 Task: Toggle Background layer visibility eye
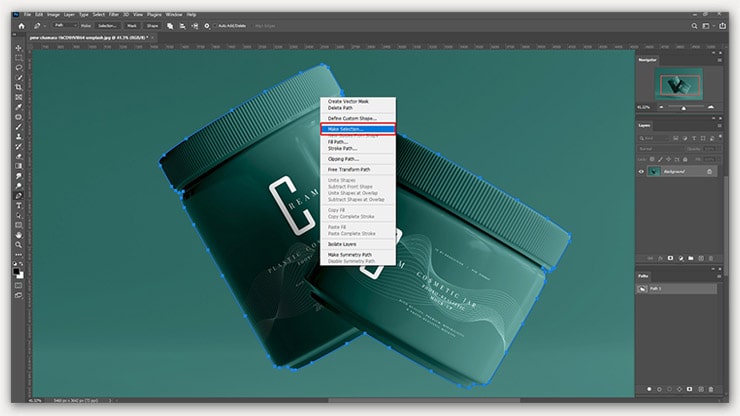(x=642, y=171)
